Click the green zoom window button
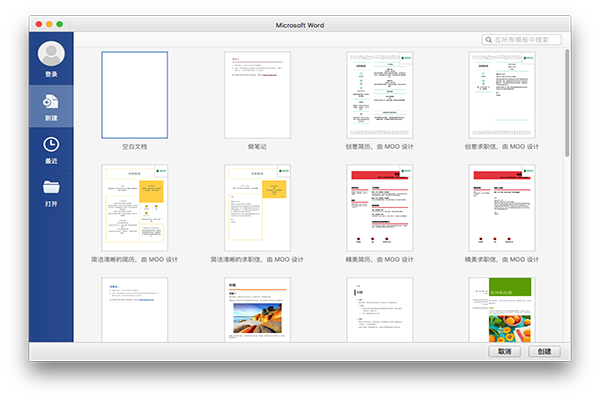The width and height of the screenshot is (600, 400). pyautogui.click(x=59, y=24)
